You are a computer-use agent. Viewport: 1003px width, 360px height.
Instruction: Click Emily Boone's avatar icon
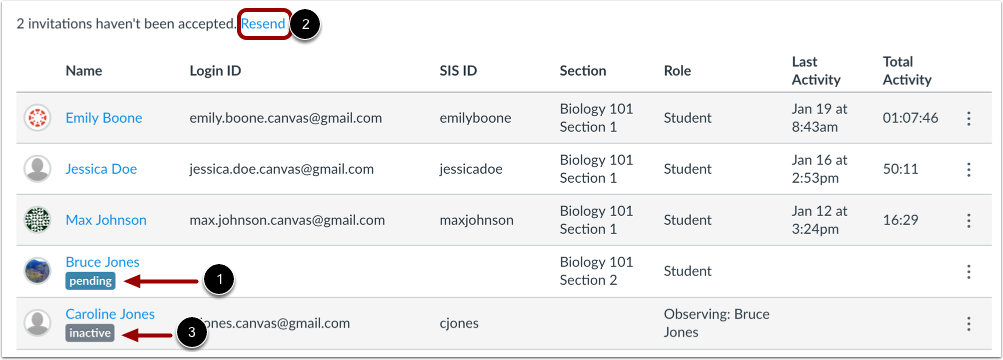37,118
